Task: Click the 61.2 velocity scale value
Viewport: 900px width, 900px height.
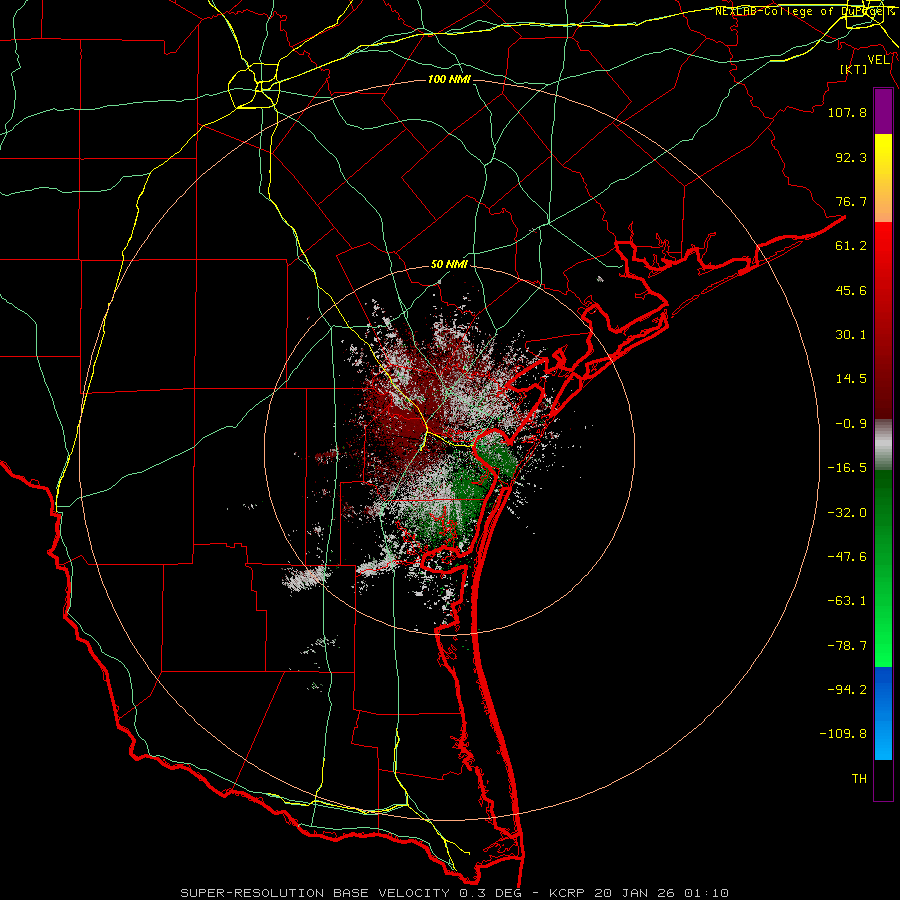Action: 851,246
